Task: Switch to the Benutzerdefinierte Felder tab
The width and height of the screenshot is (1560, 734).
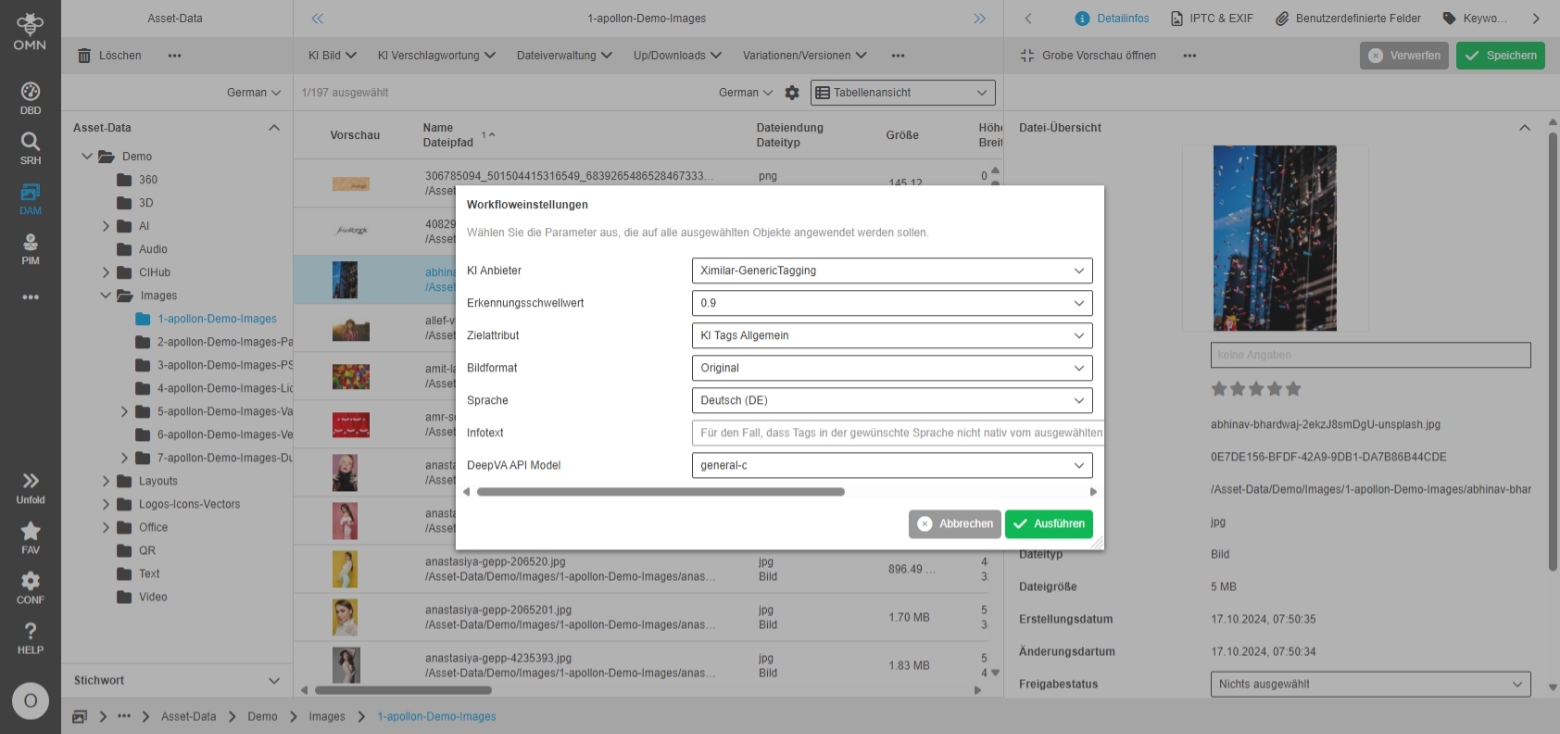Action: [1347, 18]
